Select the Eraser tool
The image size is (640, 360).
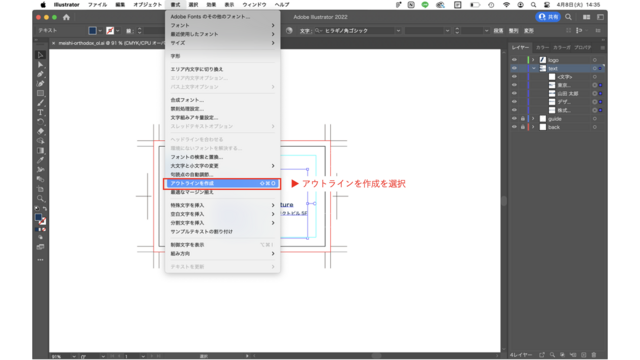click(x=40, y=131)
